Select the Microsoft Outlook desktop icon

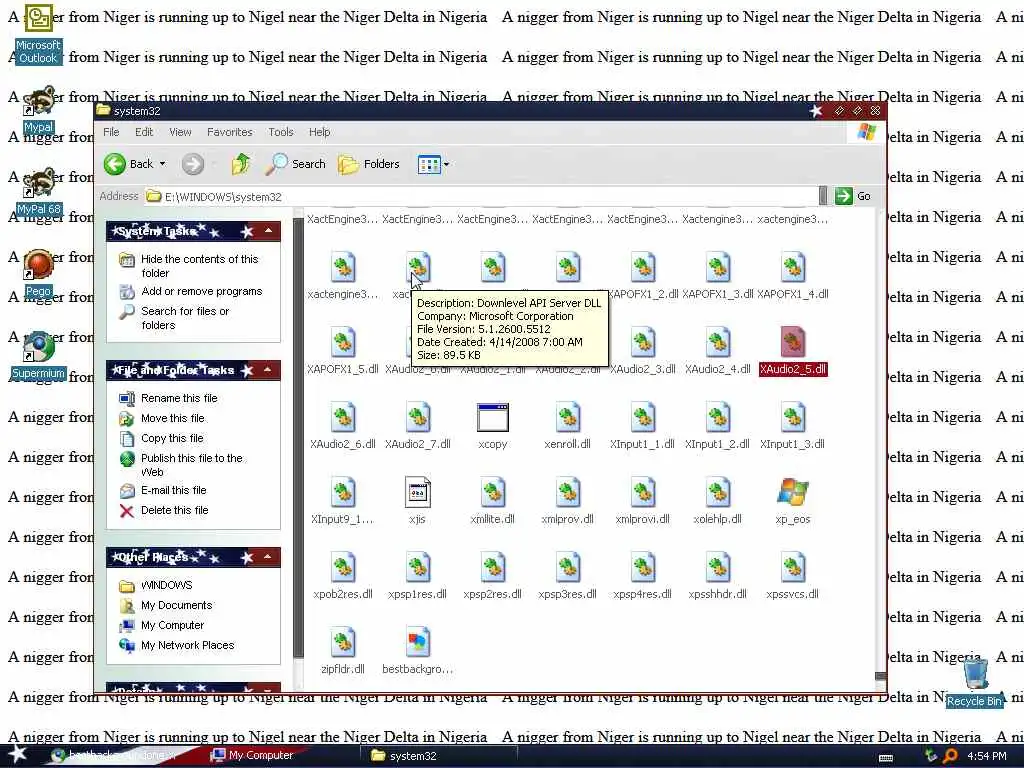click(x=38, y=34)
